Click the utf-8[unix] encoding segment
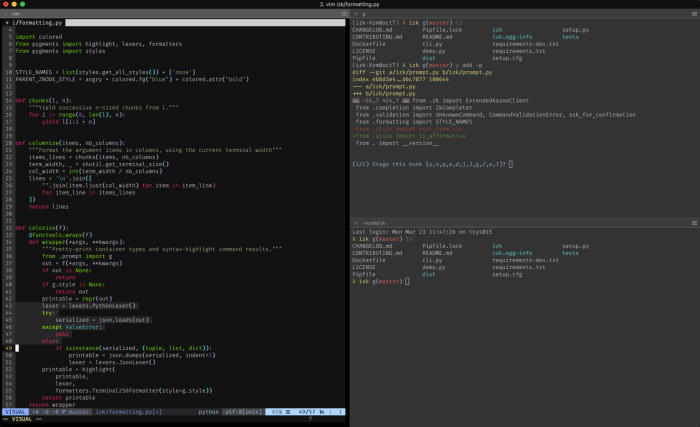The width and height of the screenshot is (700, 427). coord(242,412)
